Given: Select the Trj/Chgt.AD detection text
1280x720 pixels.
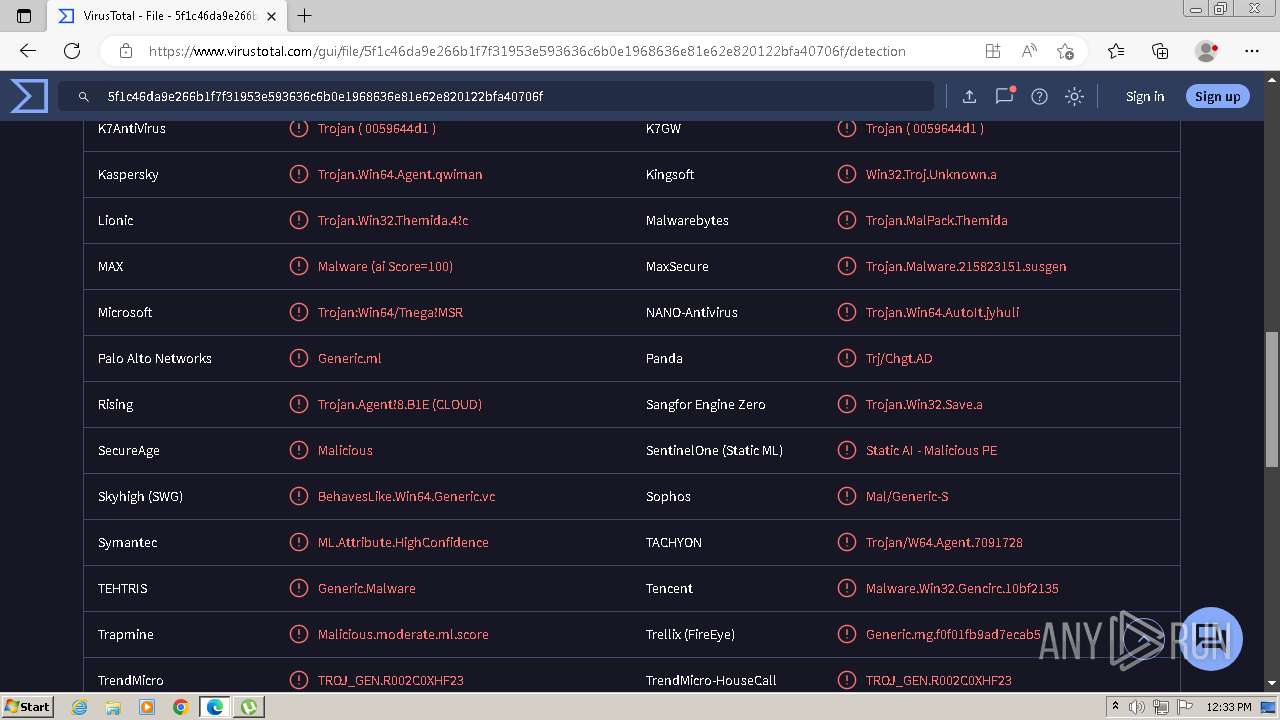Looking at the screenshot, I should pyautogui.click(x=899, y=358).
